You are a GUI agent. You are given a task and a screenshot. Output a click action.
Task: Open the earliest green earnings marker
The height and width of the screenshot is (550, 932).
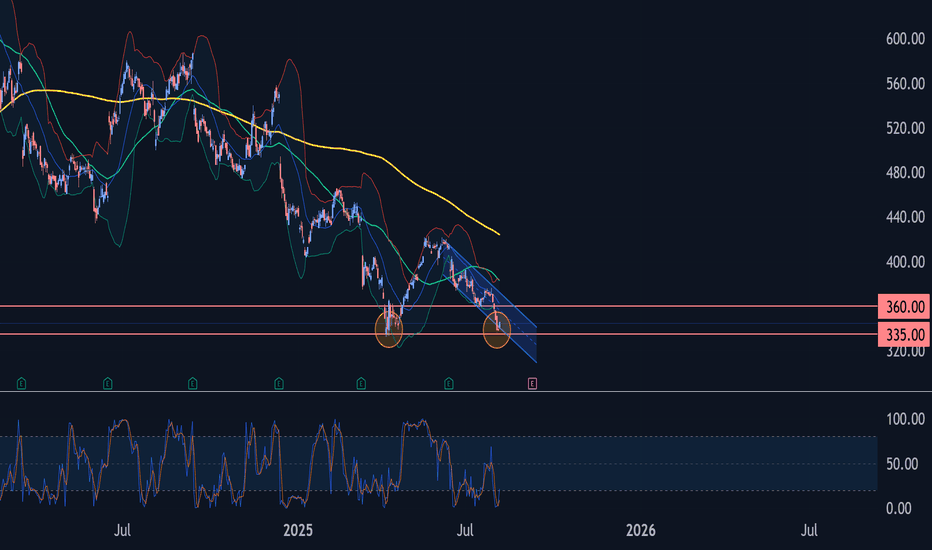tap(21, 384)
